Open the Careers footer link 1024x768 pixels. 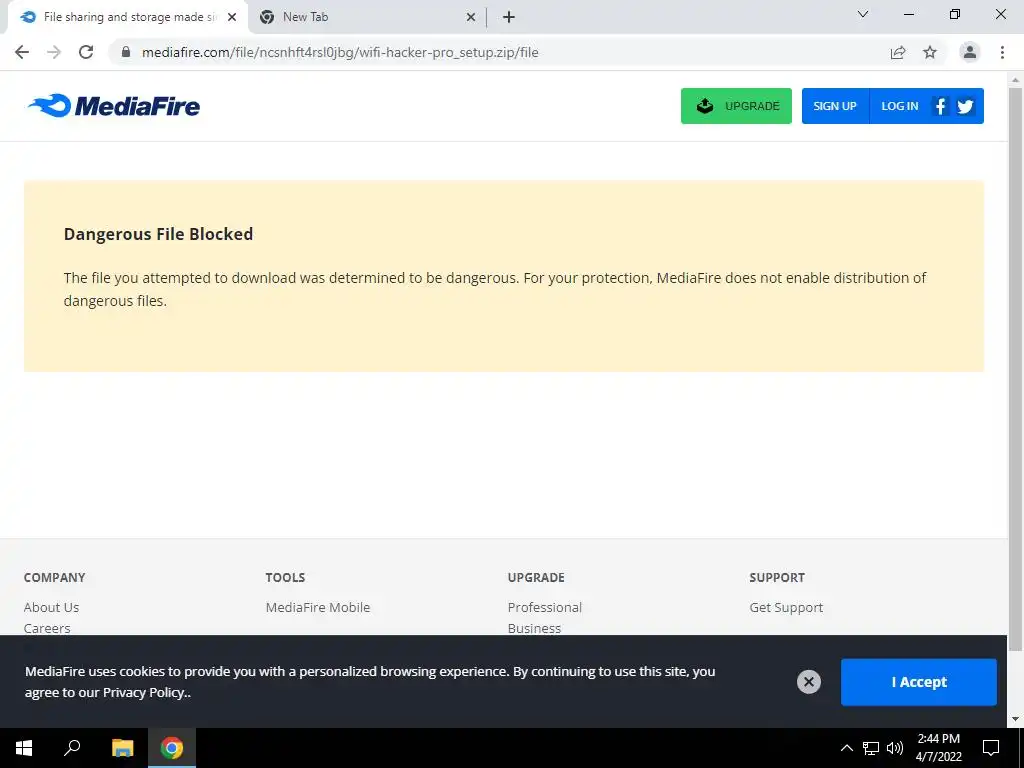coord(47,628)
